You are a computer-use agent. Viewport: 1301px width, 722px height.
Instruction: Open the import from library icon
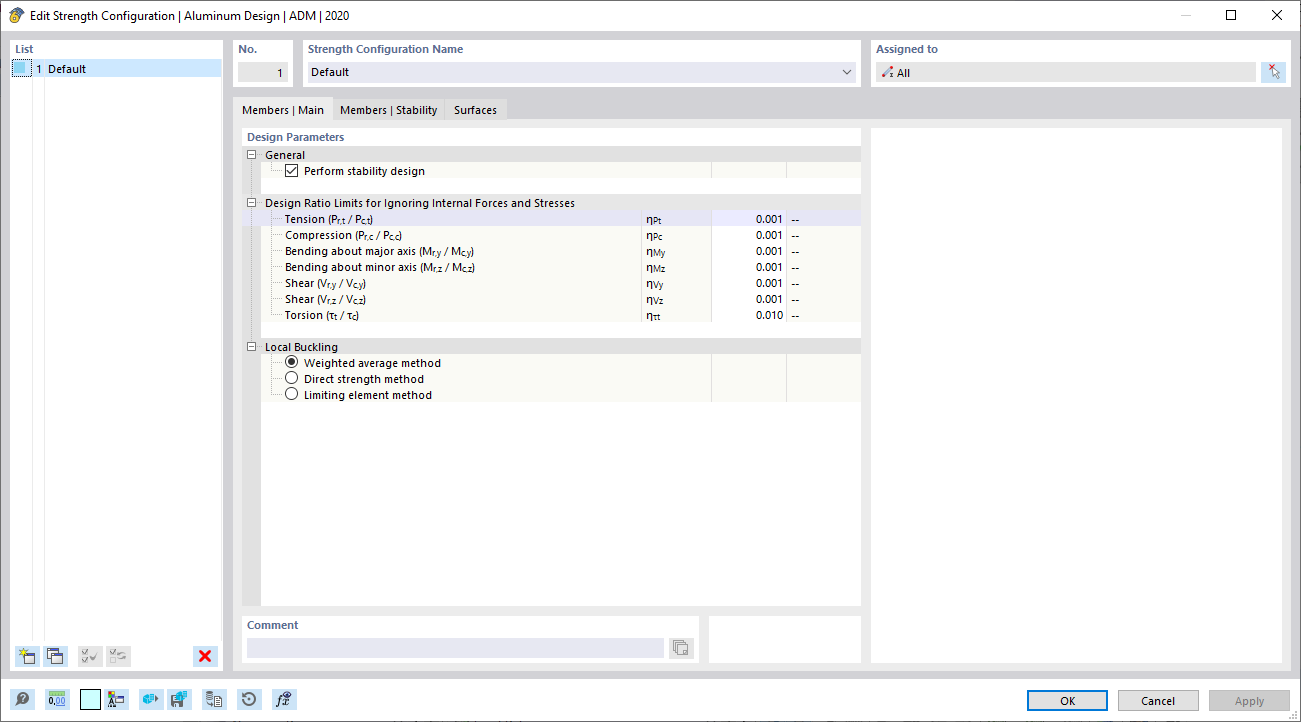tap(214, 699)
